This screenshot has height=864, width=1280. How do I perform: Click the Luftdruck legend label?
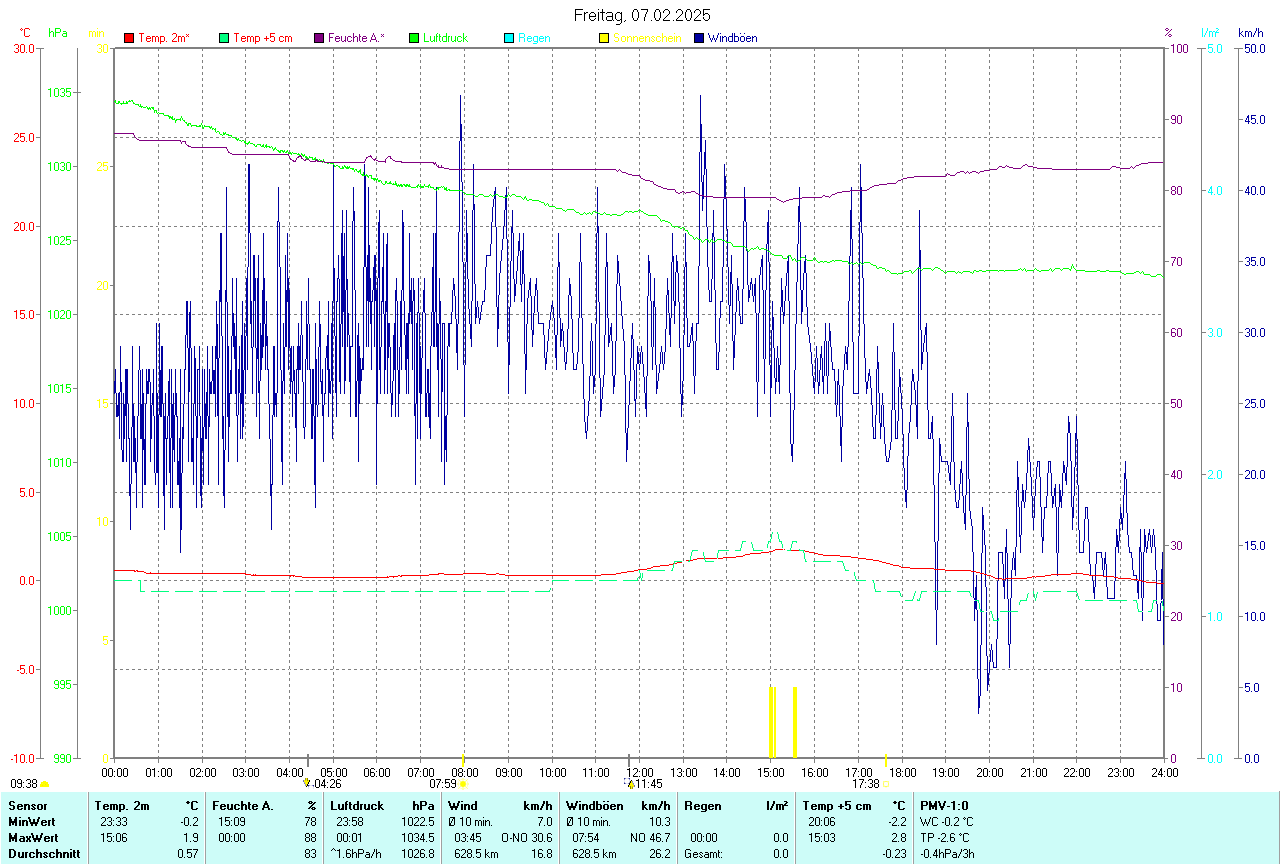coord(445,38)
